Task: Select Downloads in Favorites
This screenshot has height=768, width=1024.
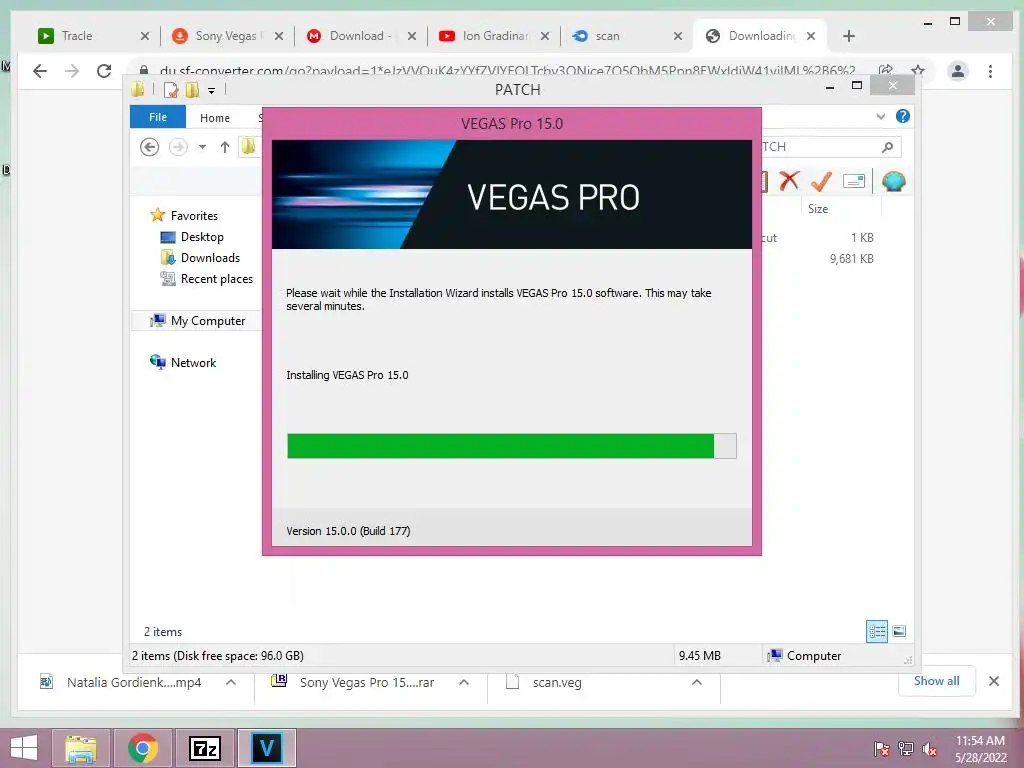Action: point(210,257)
